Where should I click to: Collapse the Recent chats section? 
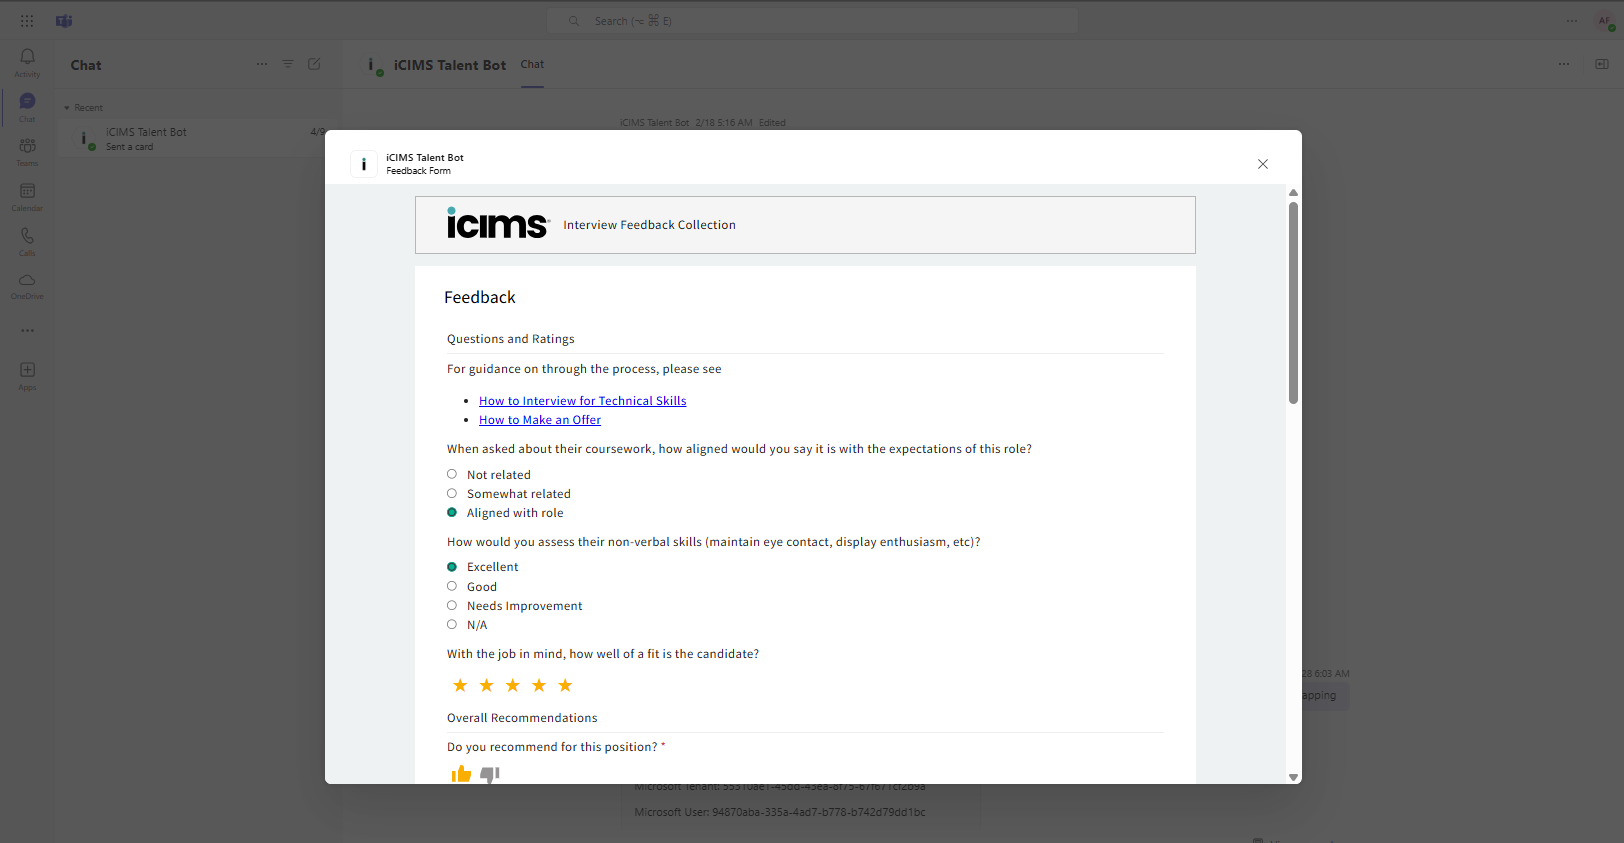[x=84, y=108]
